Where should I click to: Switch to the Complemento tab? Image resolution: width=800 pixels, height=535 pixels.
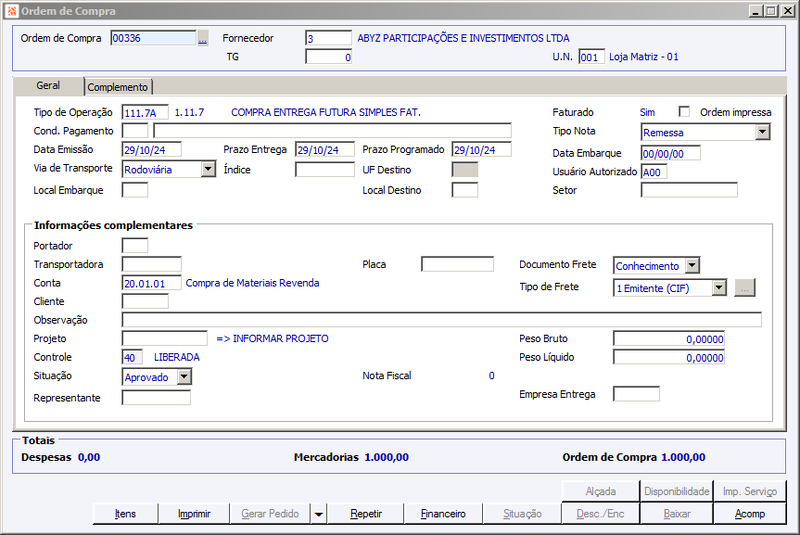pos(118,87)
